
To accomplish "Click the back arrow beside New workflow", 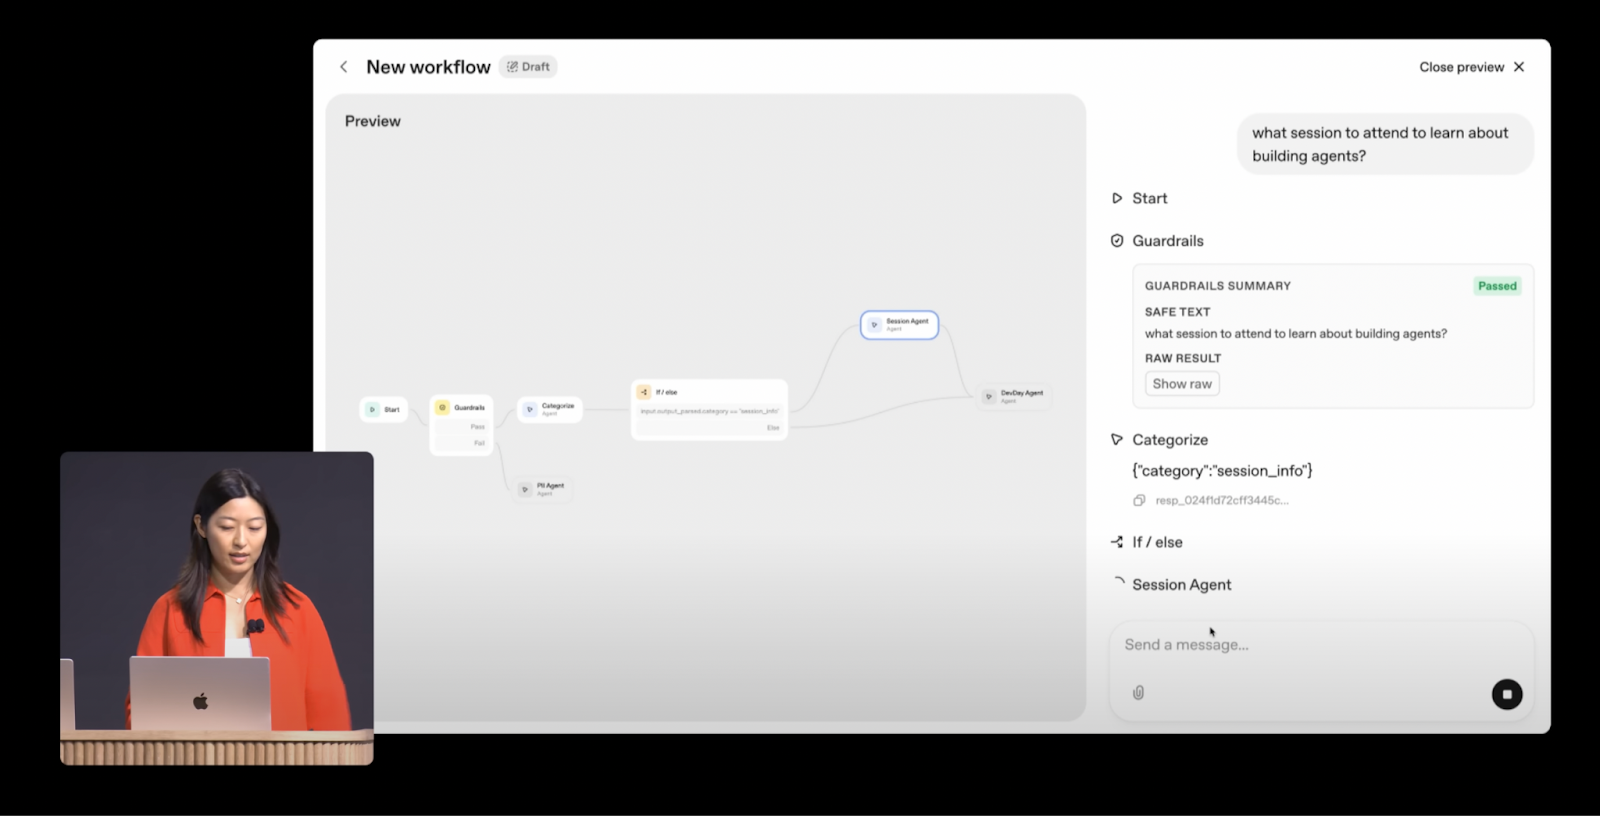I will (x=344, y=67).
